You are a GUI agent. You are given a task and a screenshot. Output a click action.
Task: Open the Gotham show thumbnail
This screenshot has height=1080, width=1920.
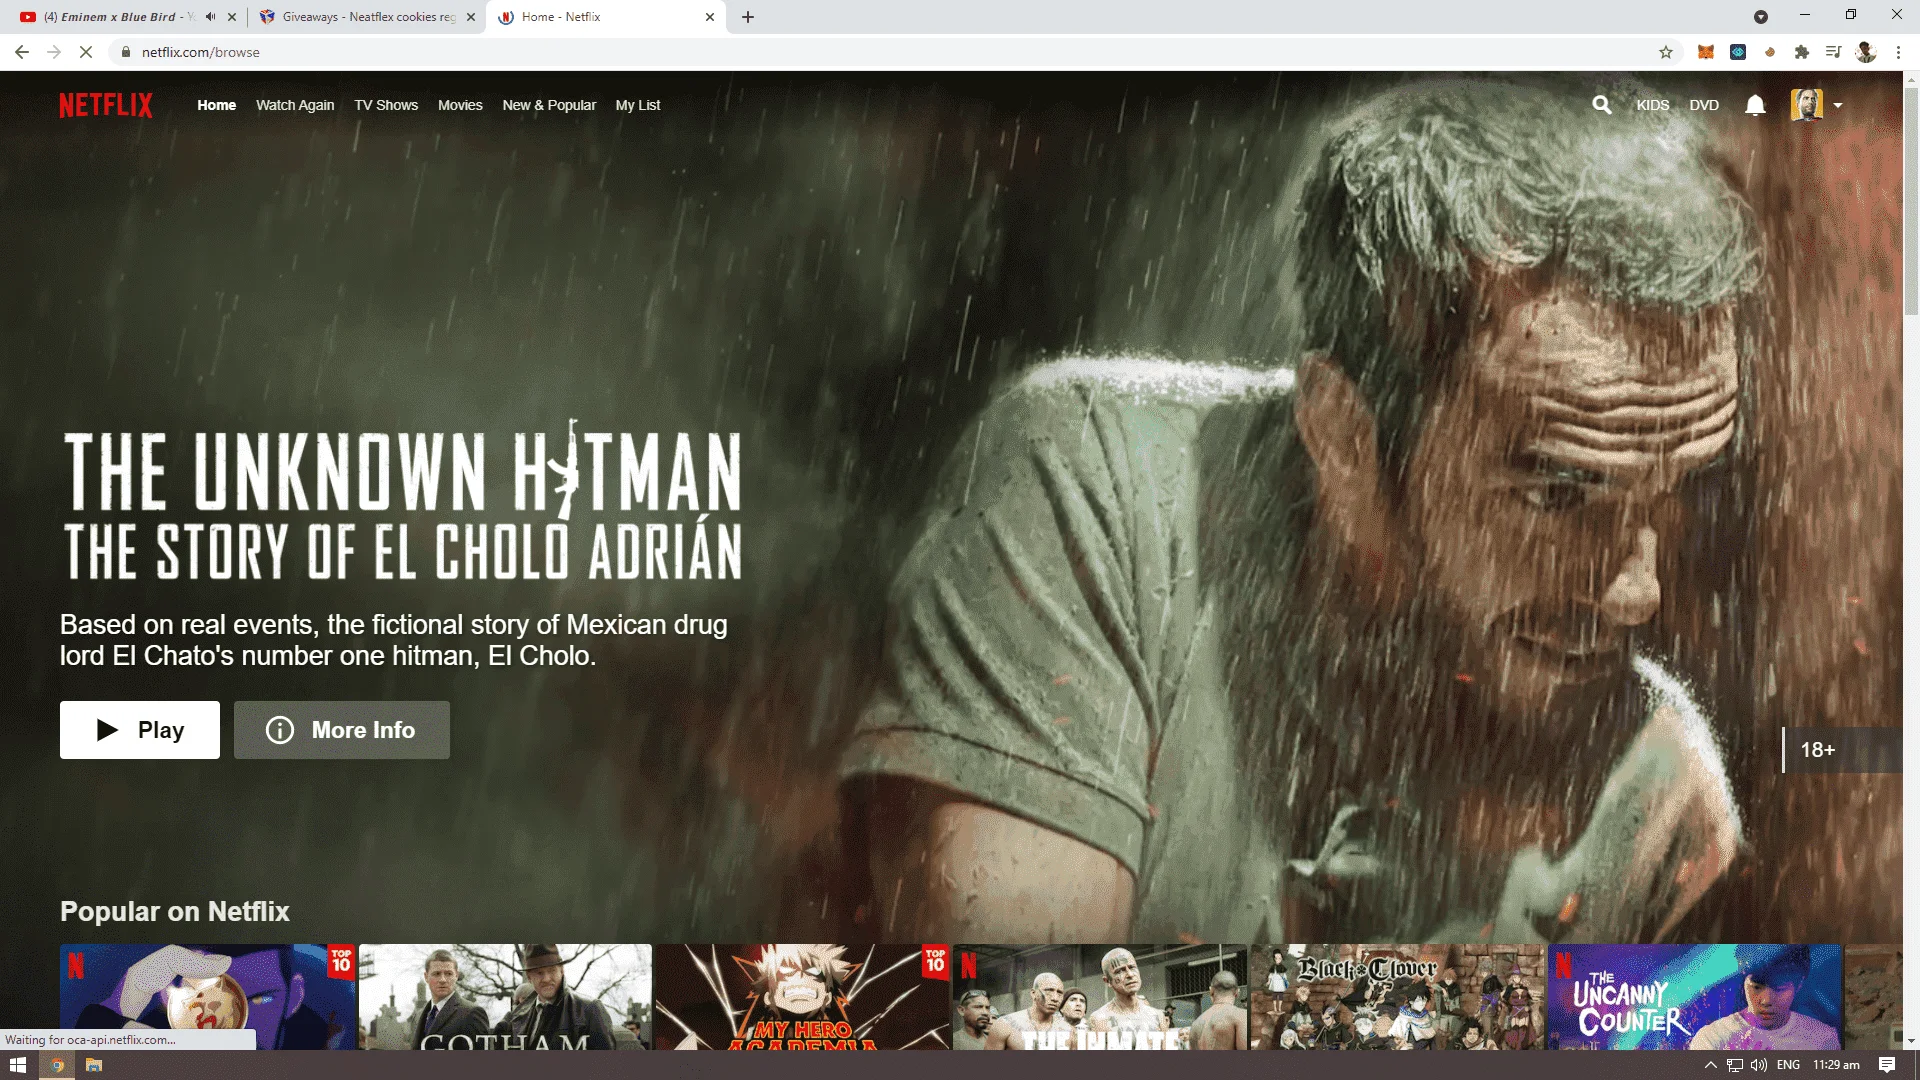coord(505,997)
